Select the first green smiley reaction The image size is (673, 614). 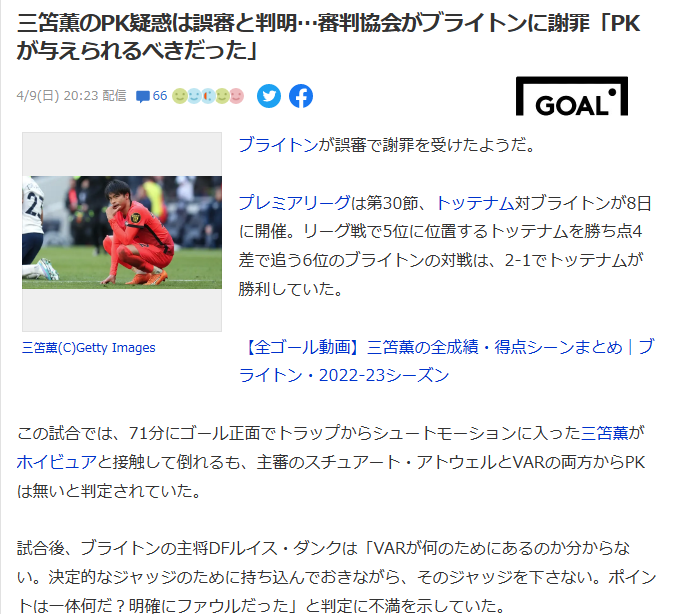point(179,96)
